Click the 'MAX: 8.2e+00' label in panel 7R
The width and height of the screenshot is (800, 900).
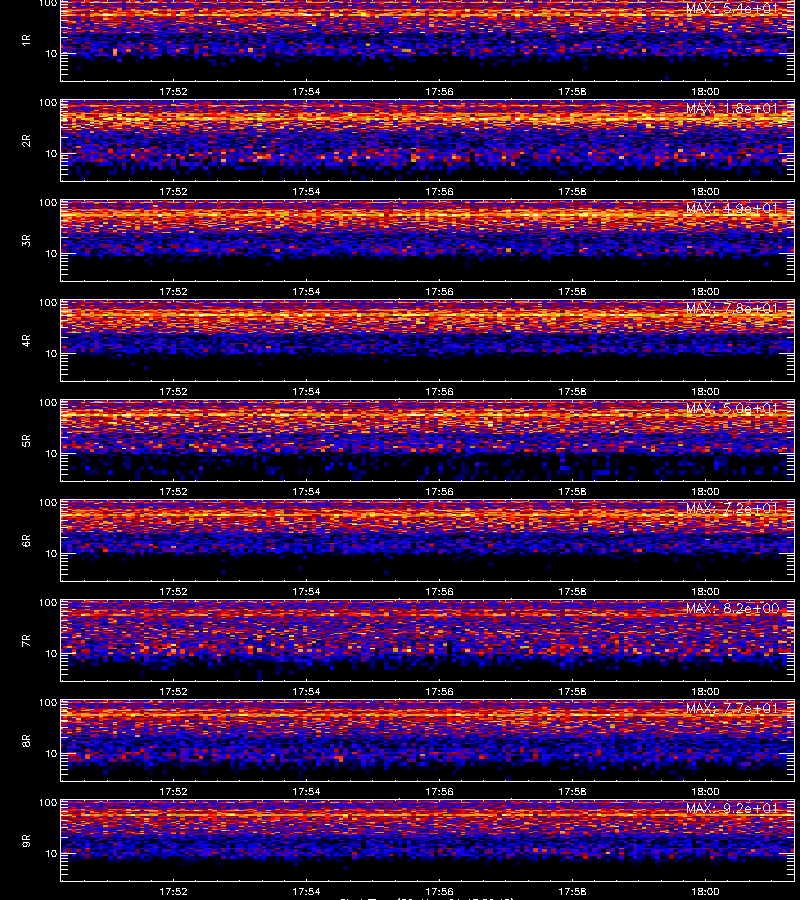tap(732, 608)
